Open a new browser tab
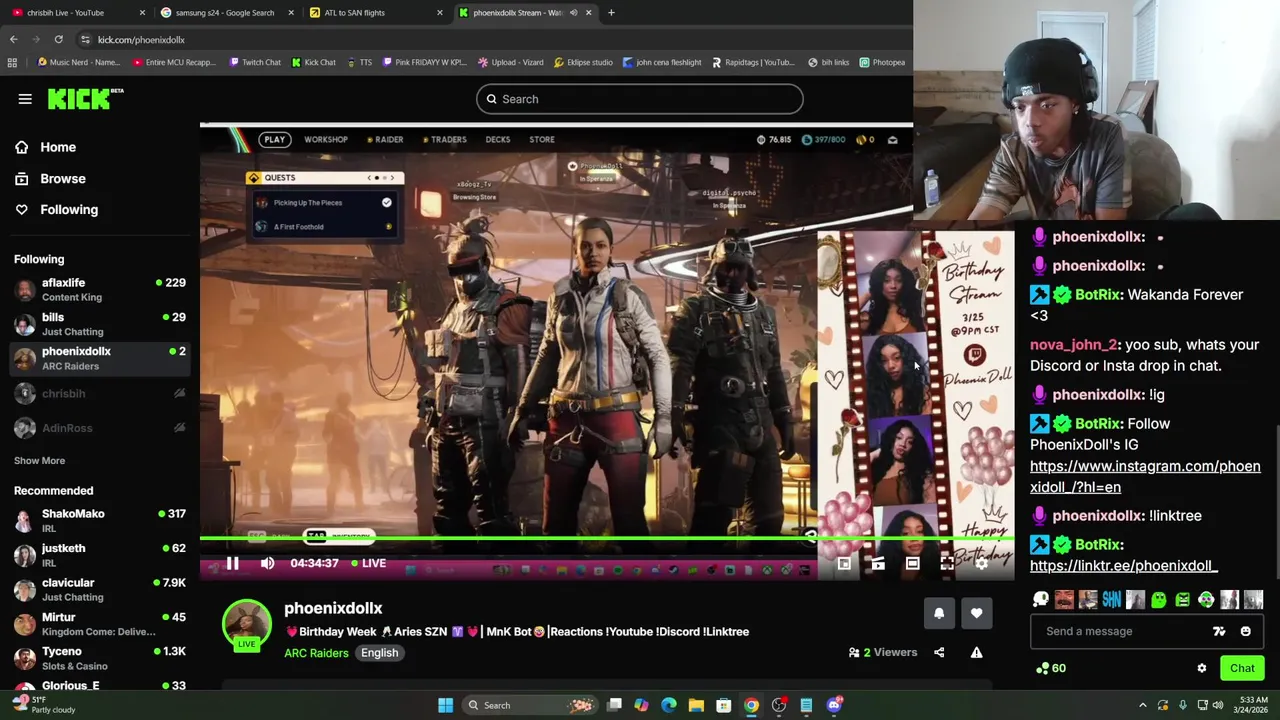The image size is (1280, 720). click(612, 13)
